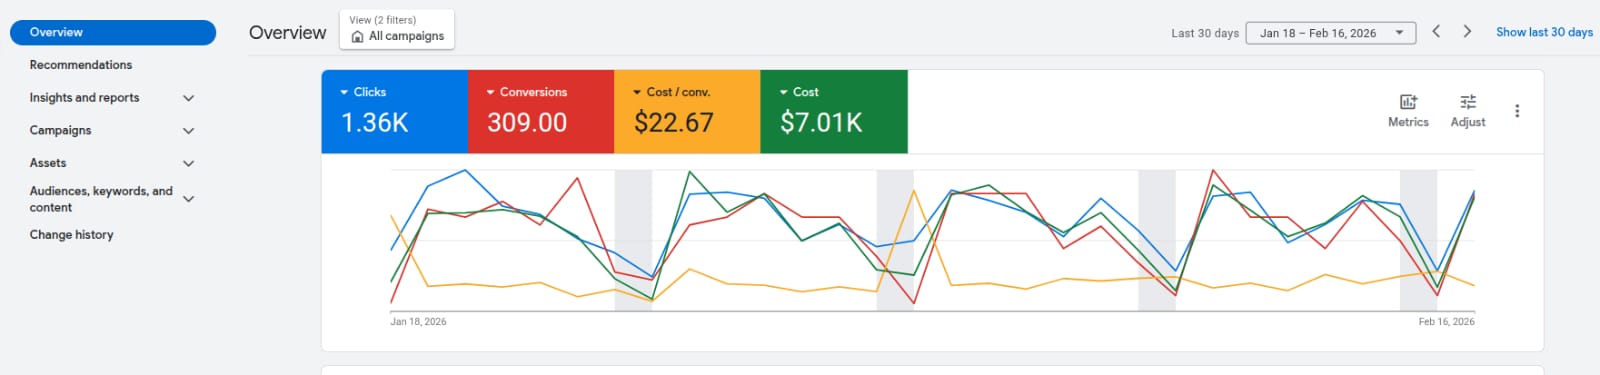Click the Jan 18, 2026 axis label
The image size is (1600, 375).
pos(418,322)
